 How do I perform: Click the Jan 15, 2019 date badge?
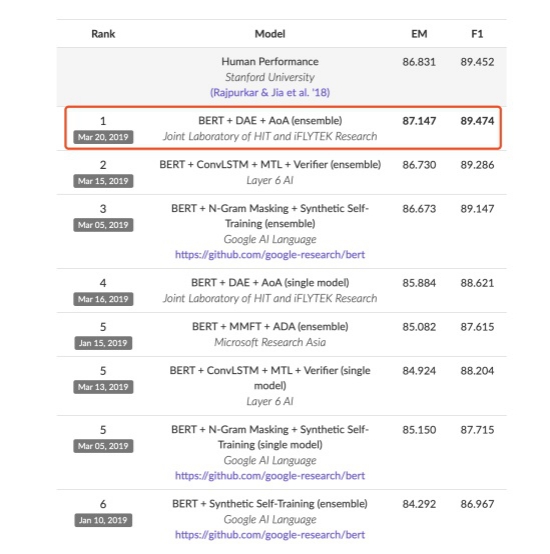click(x=103, y=343)
